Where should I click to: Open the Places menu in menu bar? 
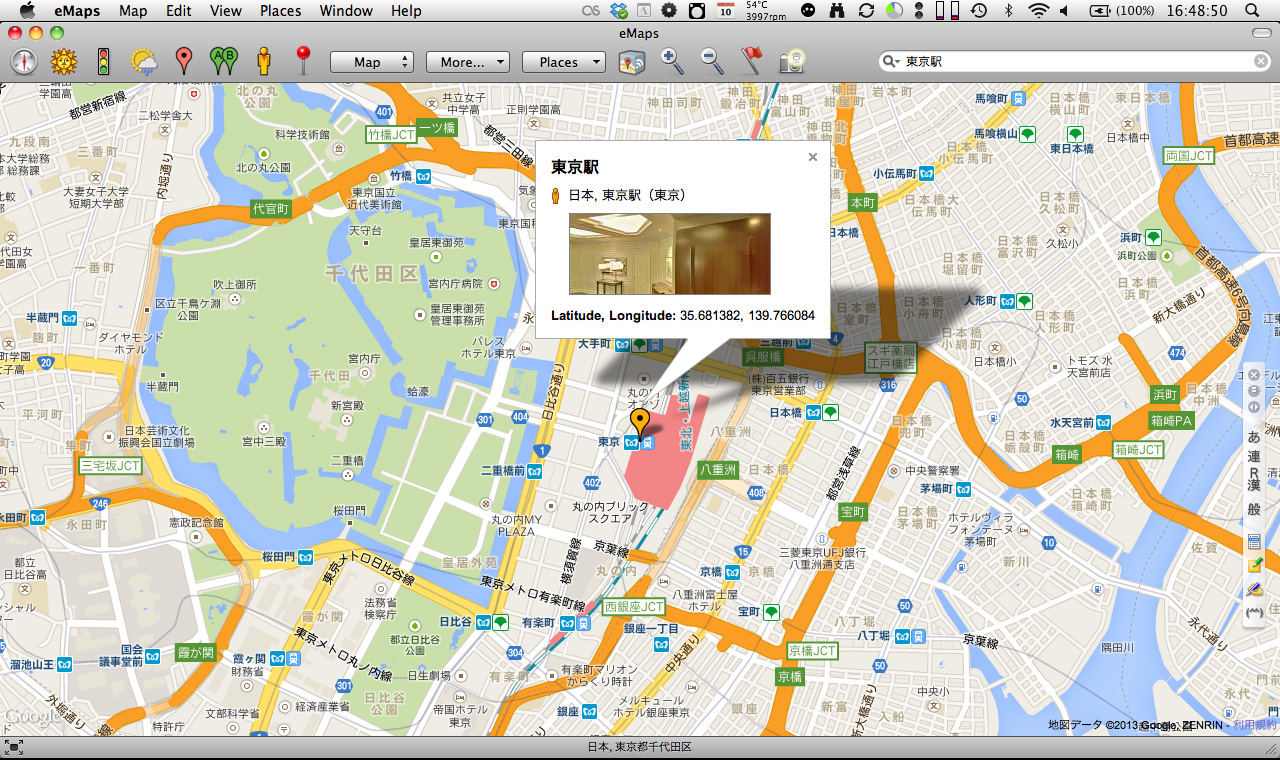click(281, 11)
